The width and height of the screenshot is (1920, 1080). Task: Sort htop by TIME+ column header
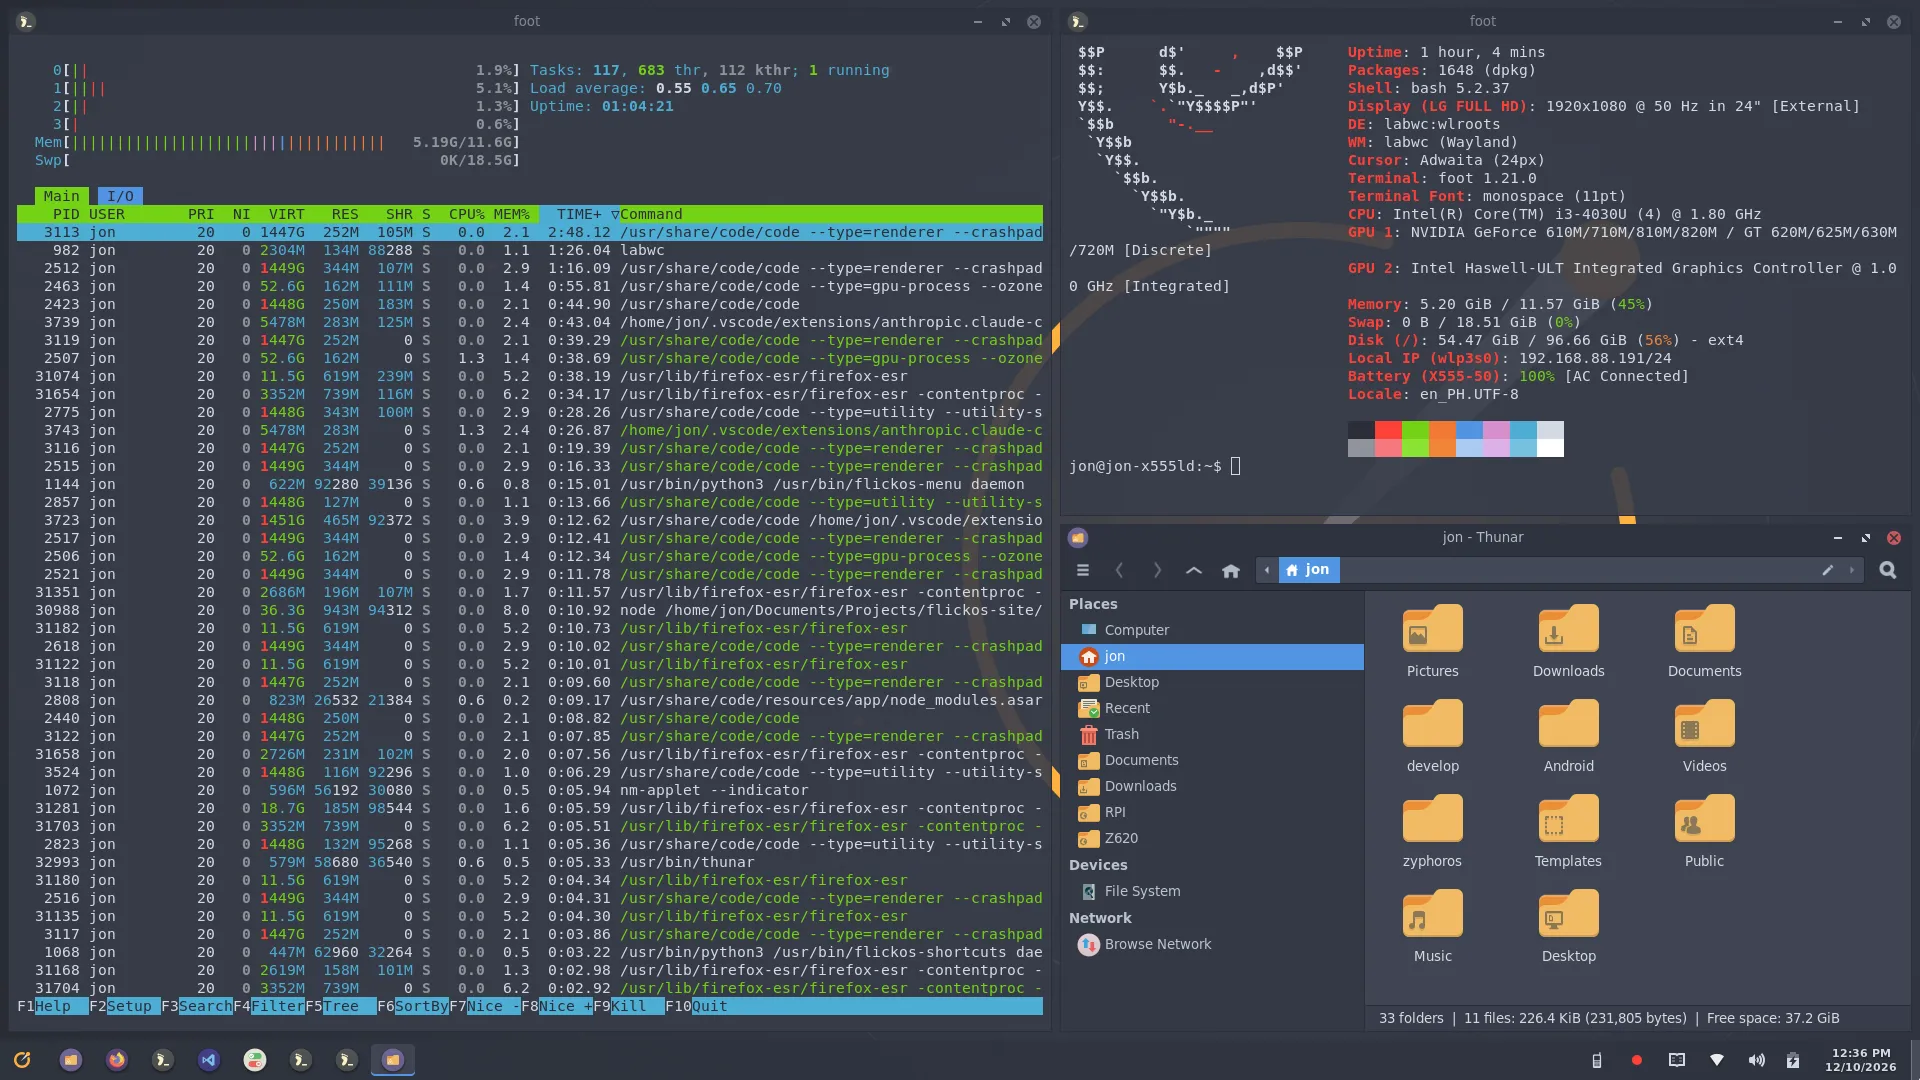(579, 214)
